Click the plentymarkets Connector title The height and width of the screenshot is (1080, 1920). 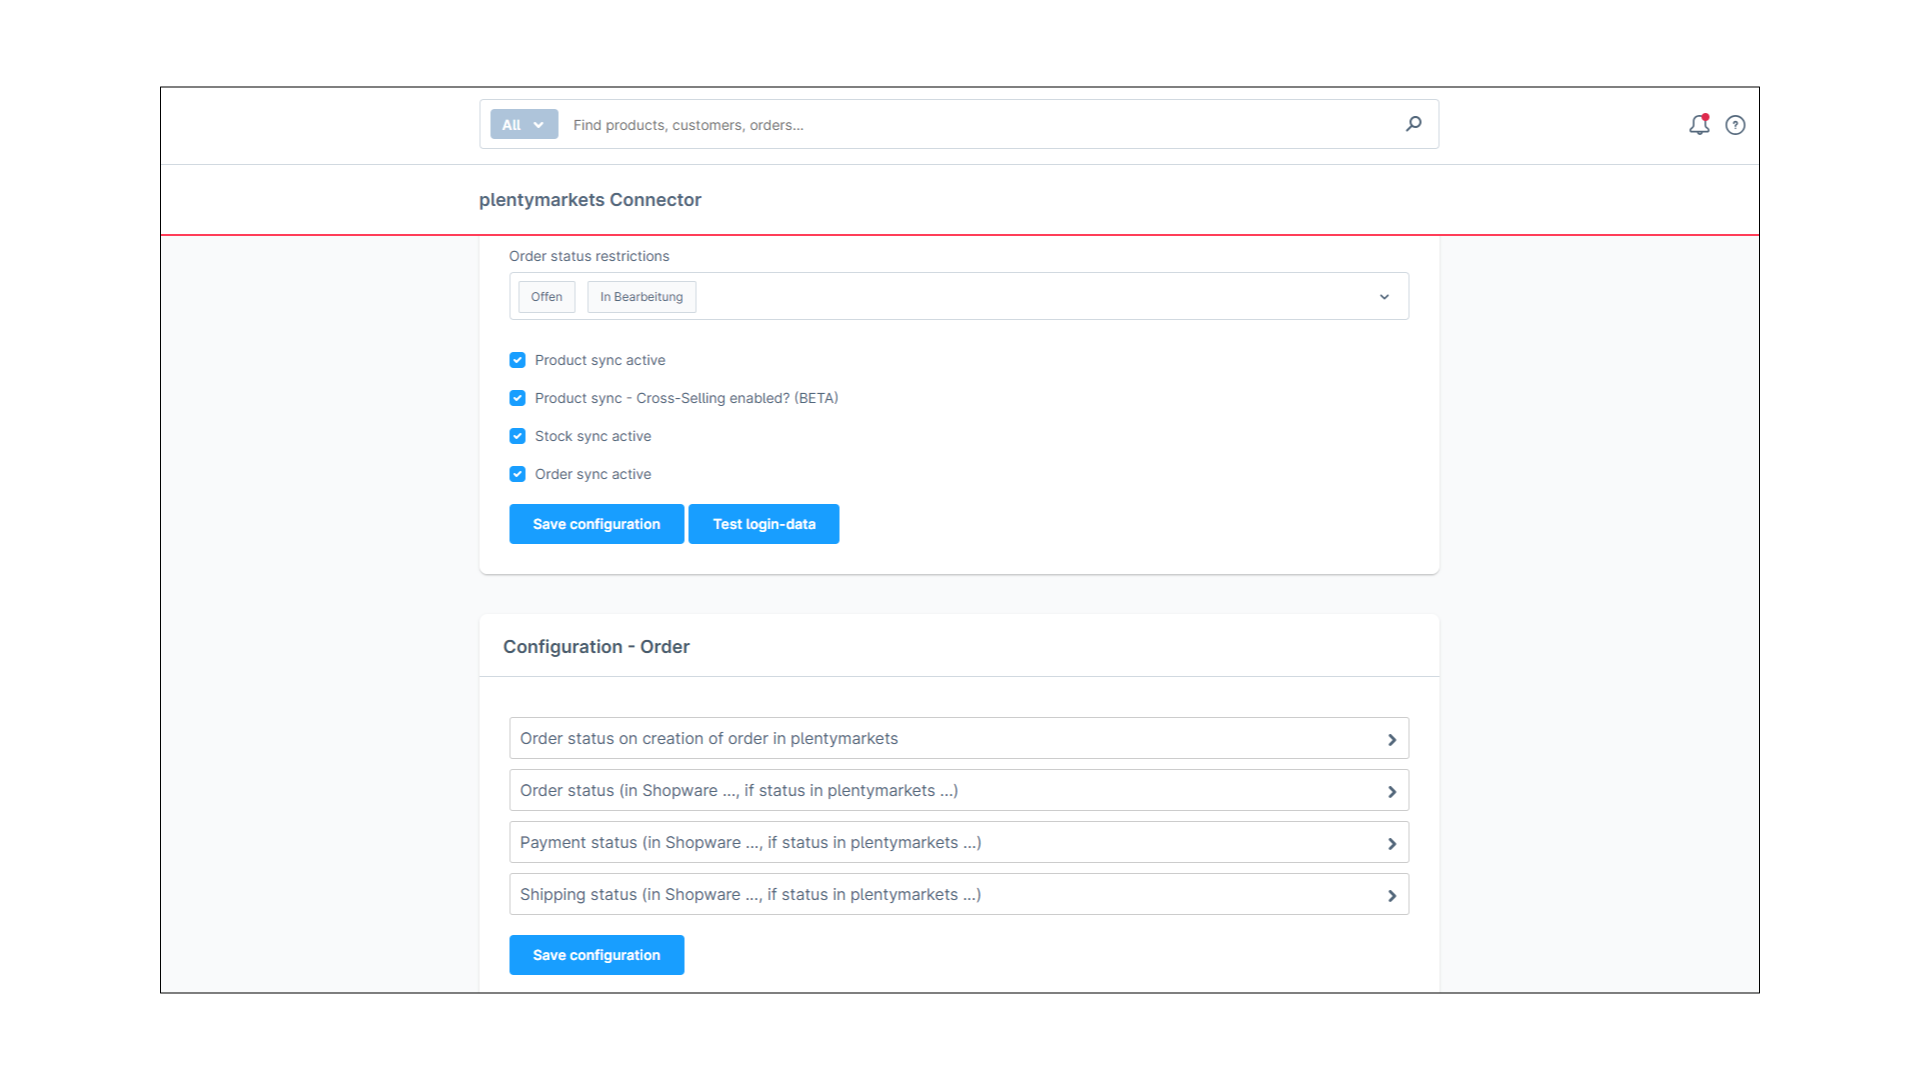tap(590, 200)
